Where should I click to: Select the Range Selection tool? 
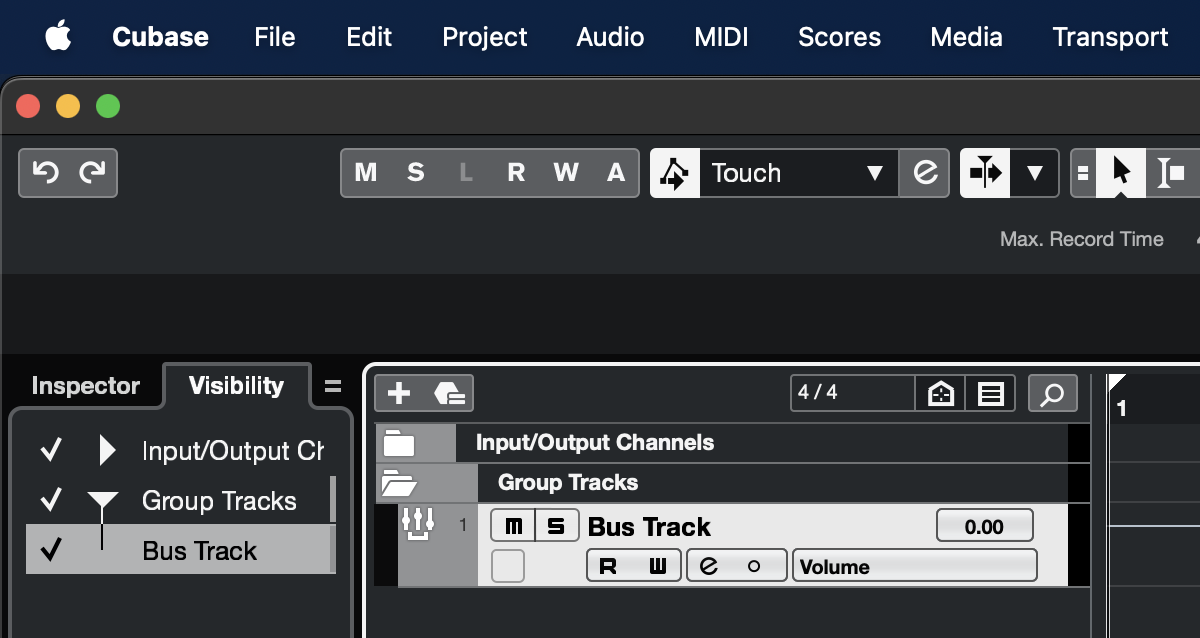point(1169,173)
